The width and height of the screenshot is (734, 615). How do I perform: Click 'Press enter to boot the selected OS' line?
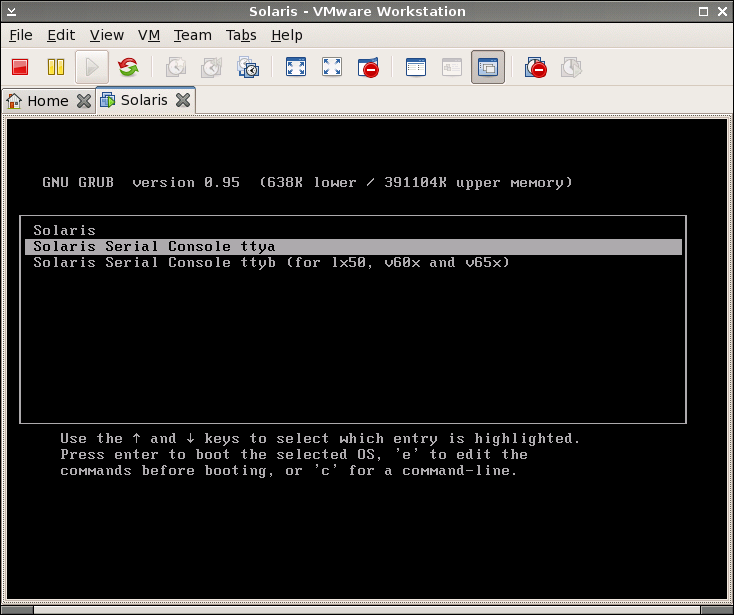pos(294,454)
